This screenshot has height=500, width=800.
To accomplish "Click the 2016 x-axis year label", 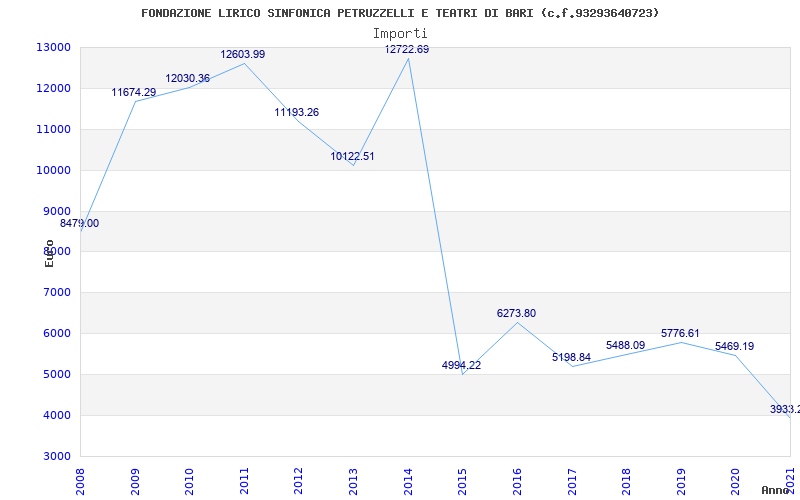I will (x=517, y=482).
